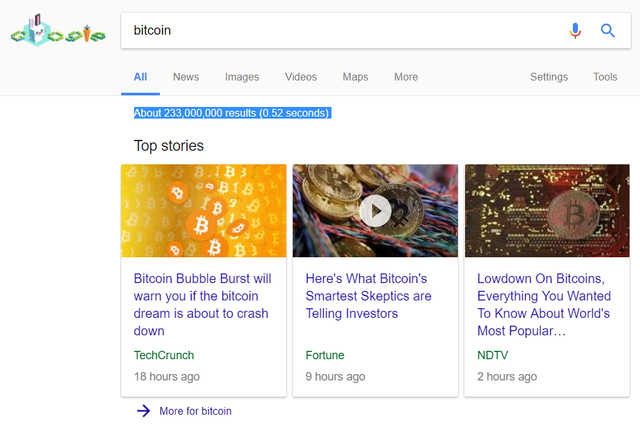Viewport: 640px width, 432px height.
Task: Open the Google doodle logo
Action: (58, 30)
